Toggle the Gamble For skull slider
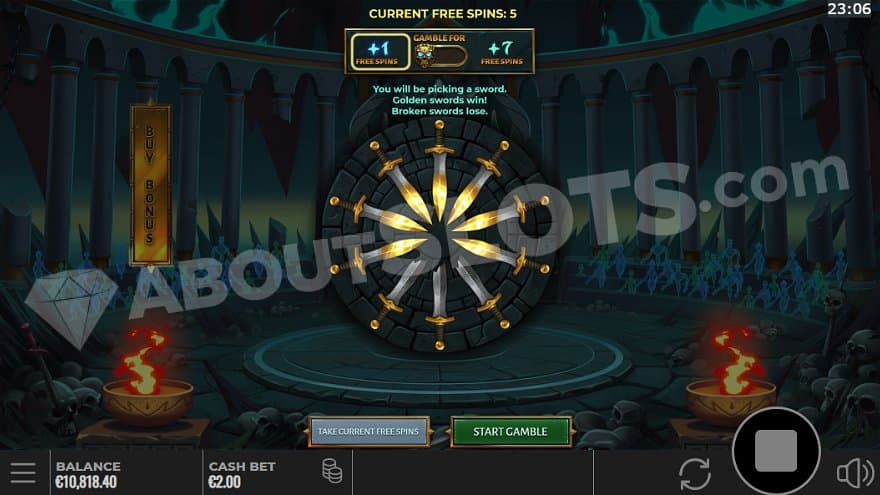This screenshot has height=495, width=880. 440,56
